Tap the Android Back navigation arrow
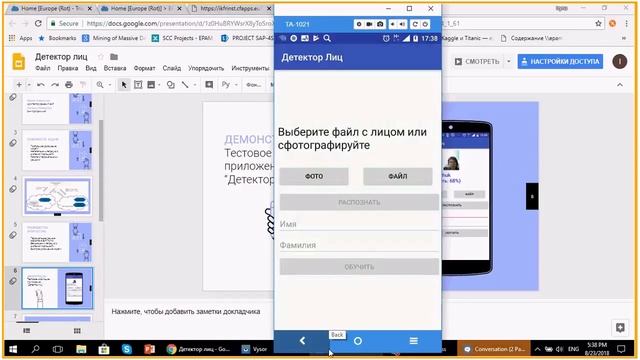This screenshot has height=360, width=640. pos(302,341)
